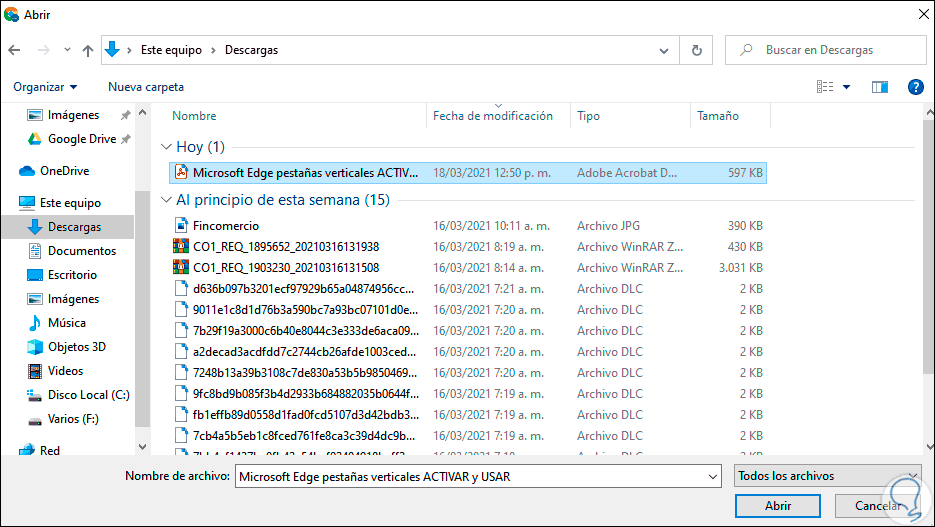The width and height of the screenshot is (935, 527).
Task: Collapse the Al principio de esta semana group
Action: click(x=167, y=200)
